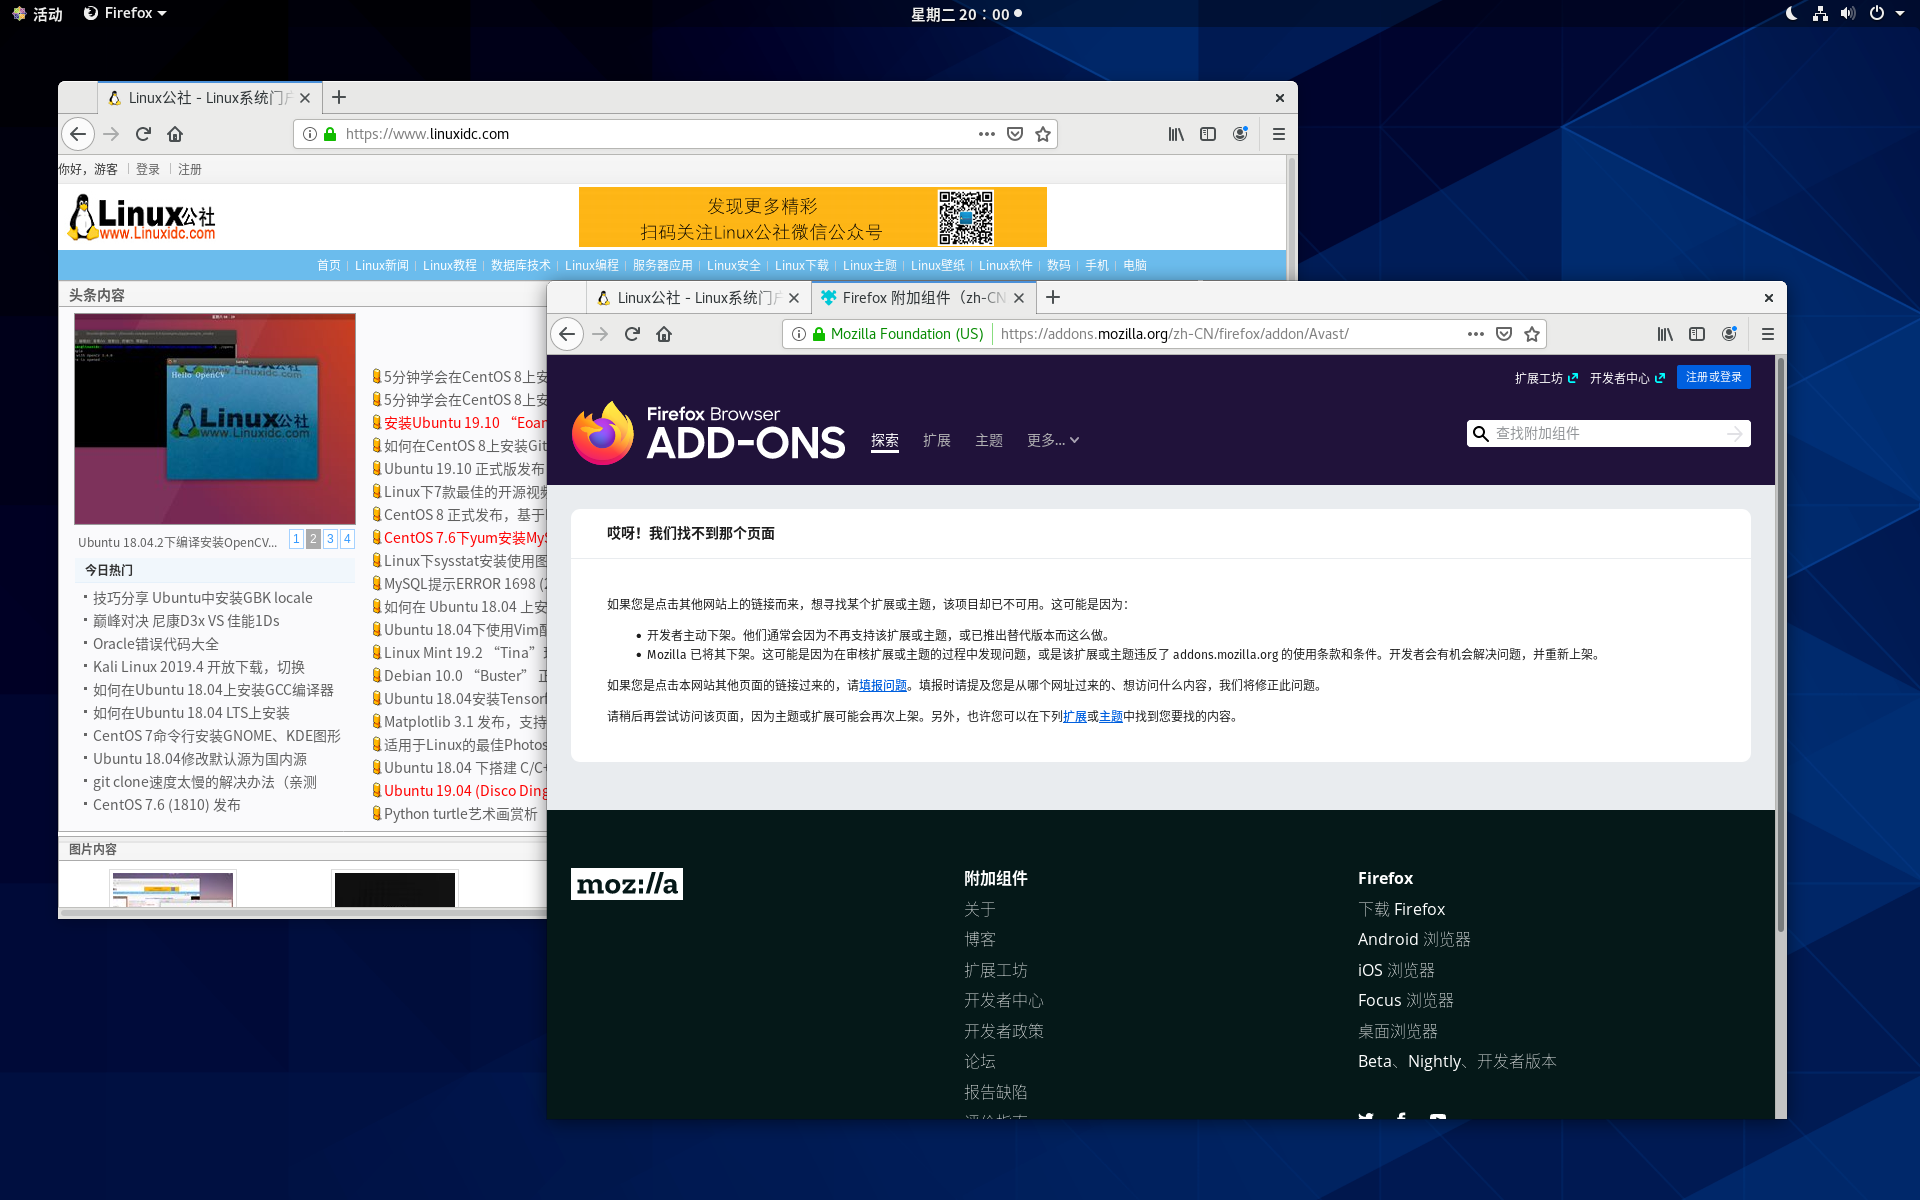Close the Firefox 附加组件 tab
Image resolution: width=1920 pixels, height=1200 pixels.
pos(1019,298)
